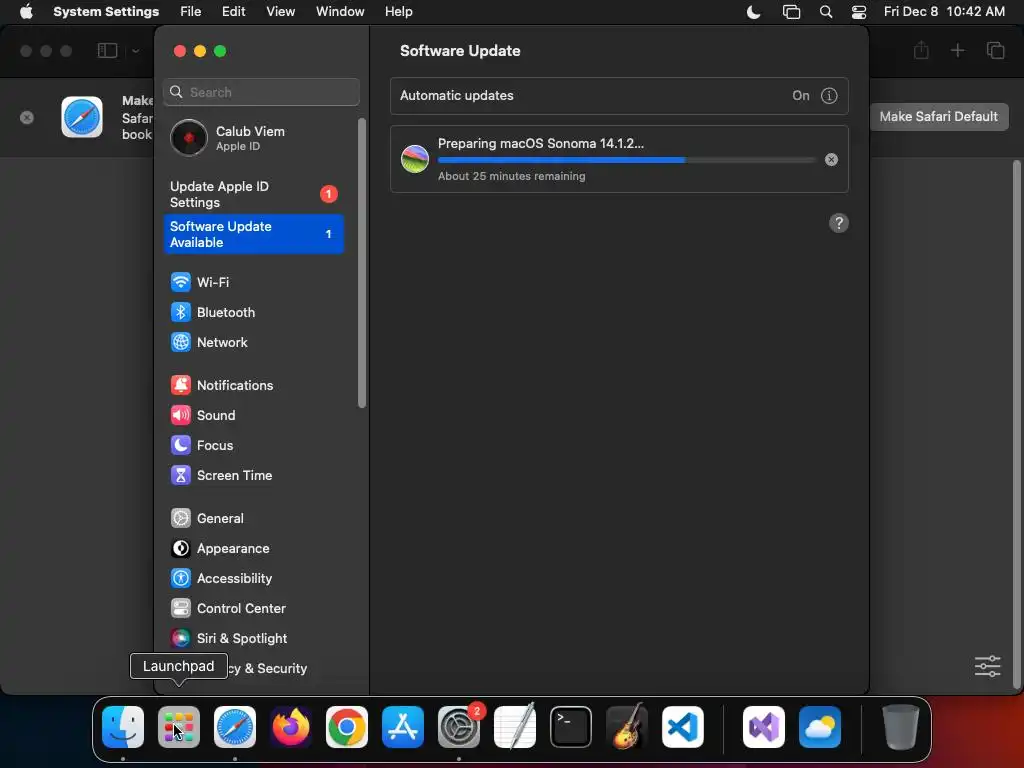Click the settings sidebar scrollbar
Screen dimensions: 1024x768
pos(362,263)
